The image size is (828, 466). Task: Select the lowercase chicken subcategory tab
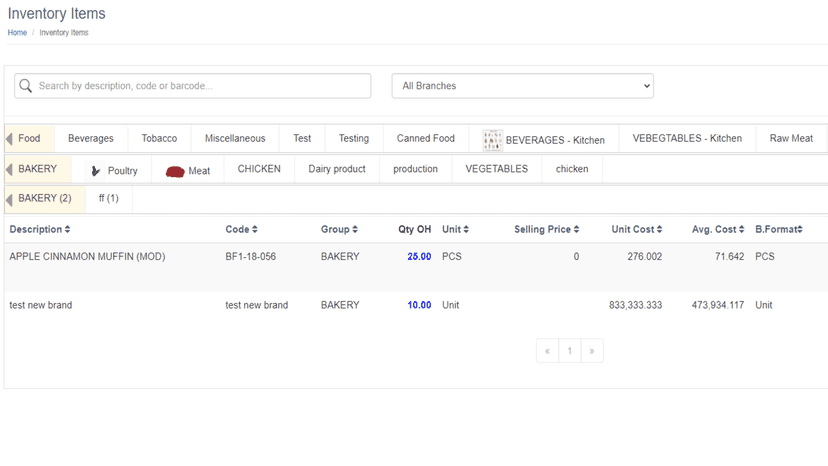(572, 169)
